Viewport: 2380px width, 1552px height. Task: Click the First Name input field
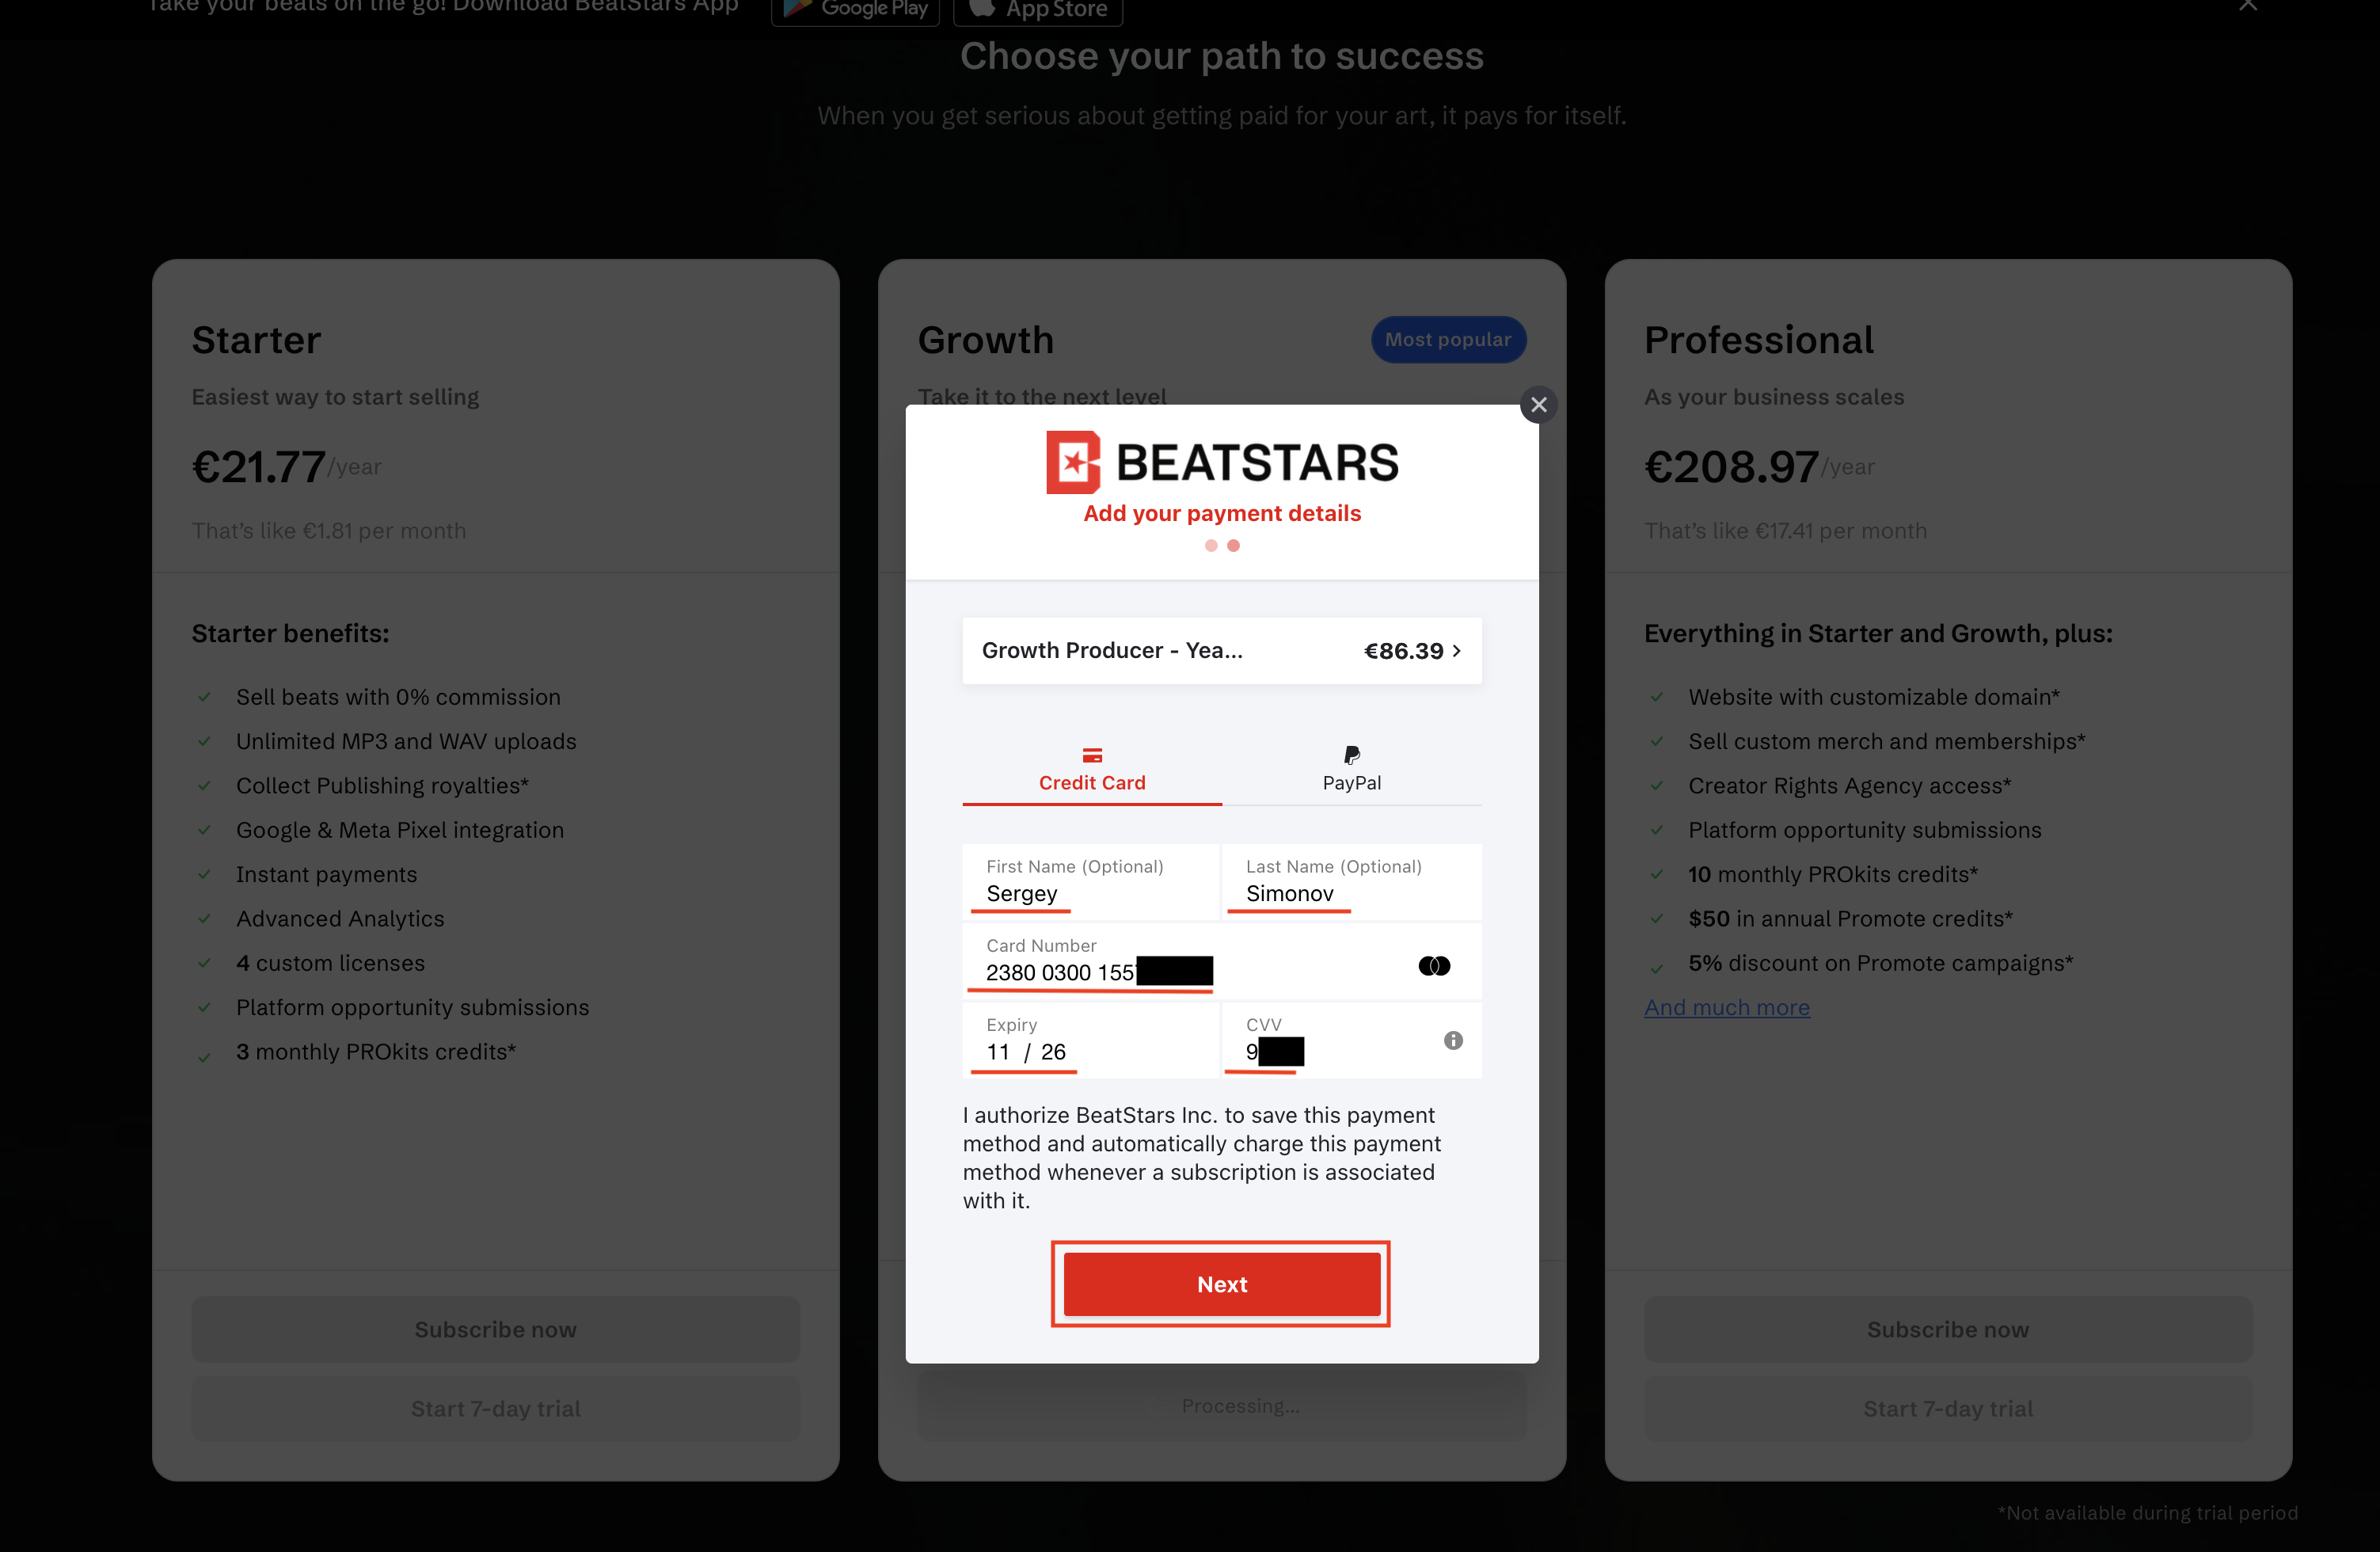[x=1091, y=882]
